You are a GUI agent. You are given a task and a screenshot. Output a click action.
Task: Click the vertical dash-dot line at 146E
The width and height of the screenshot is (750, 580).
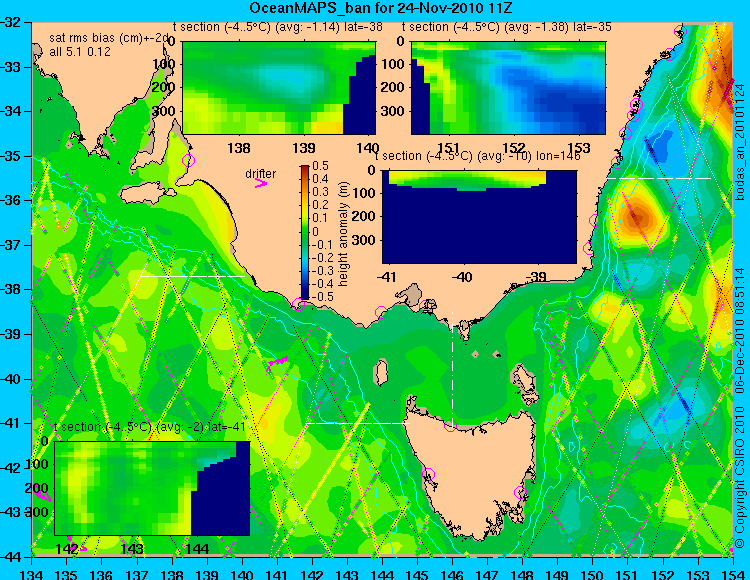452,369
